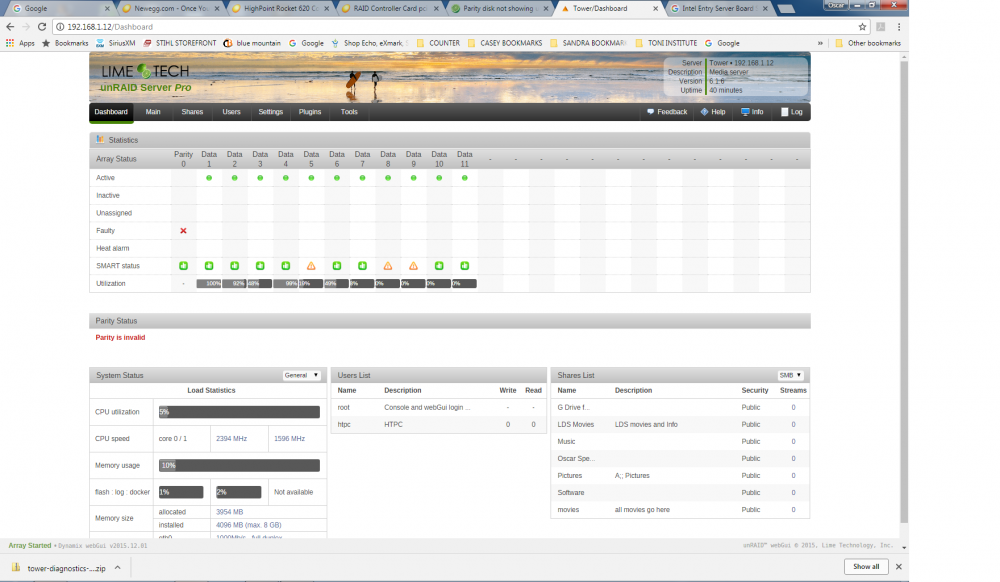Open the Help toggle in the nav bar
The width and height of the screenshot is (1000, 582).
pos(713,112)
